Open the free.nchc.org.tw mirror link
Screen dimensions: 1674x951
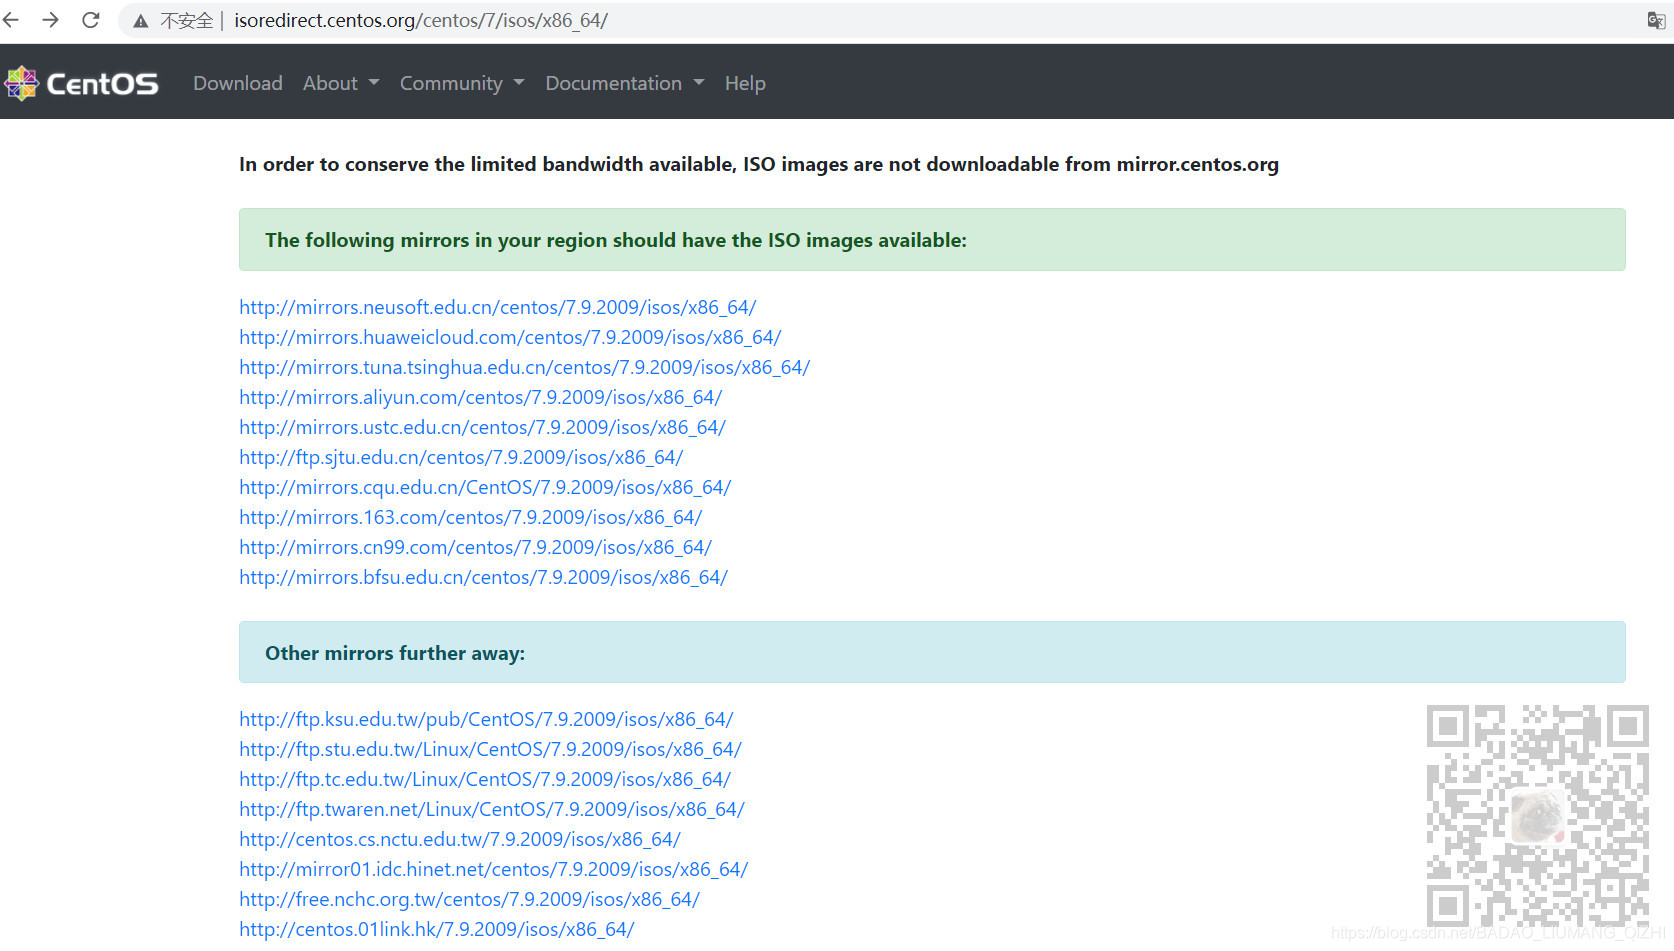coord(469,899)
